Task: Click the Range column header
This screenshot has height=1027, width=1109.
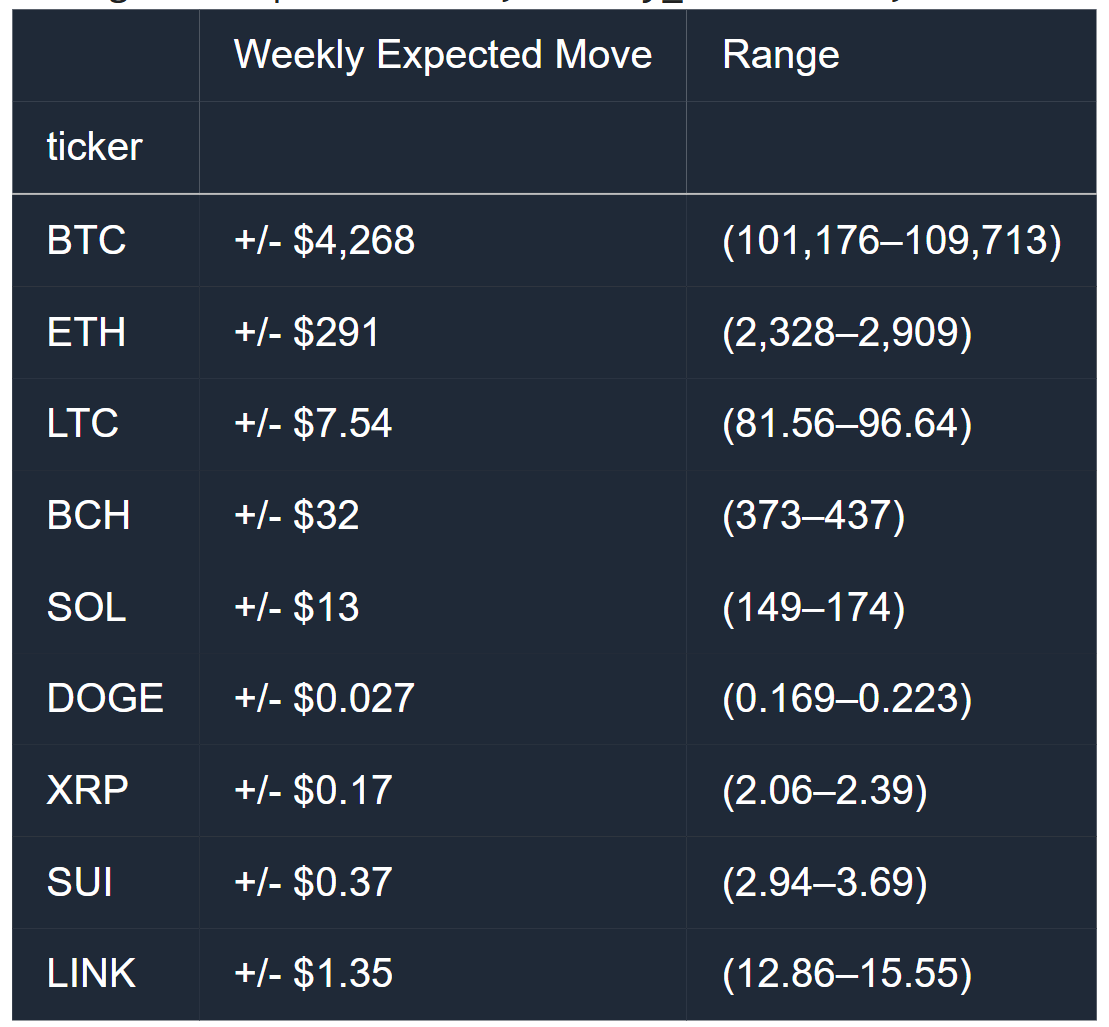Action: [781, 55]
